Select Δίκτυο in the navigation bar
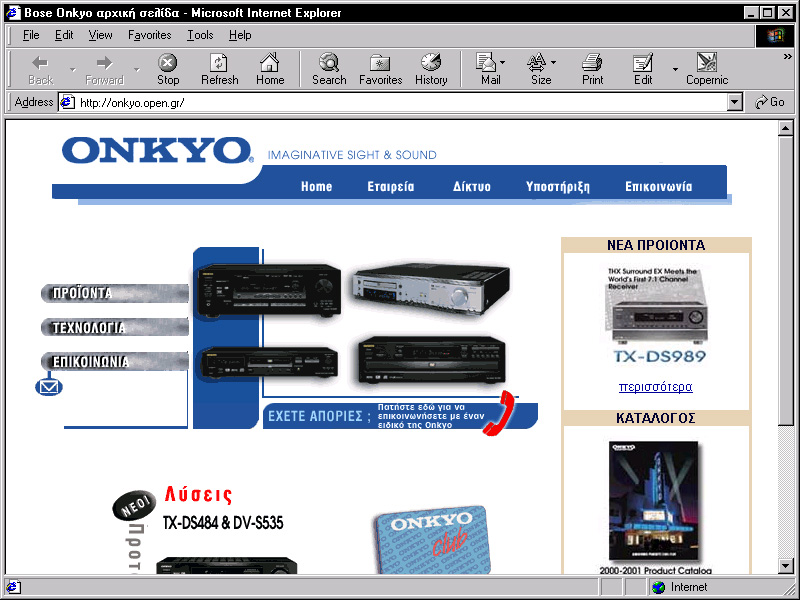This screenshot has height=600, width=800. tap(472, 187)
